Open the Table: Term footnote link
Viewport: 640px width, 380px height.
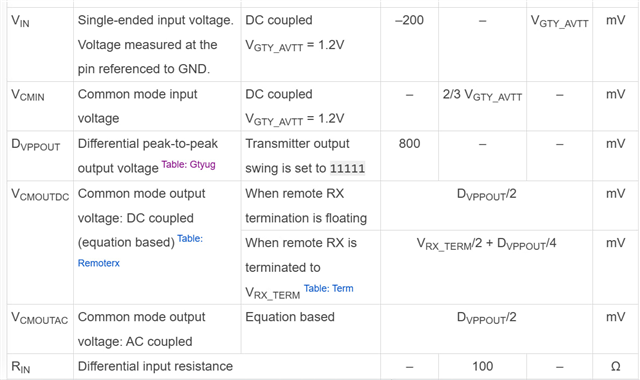pyautogui.click(x=328, y=288)
